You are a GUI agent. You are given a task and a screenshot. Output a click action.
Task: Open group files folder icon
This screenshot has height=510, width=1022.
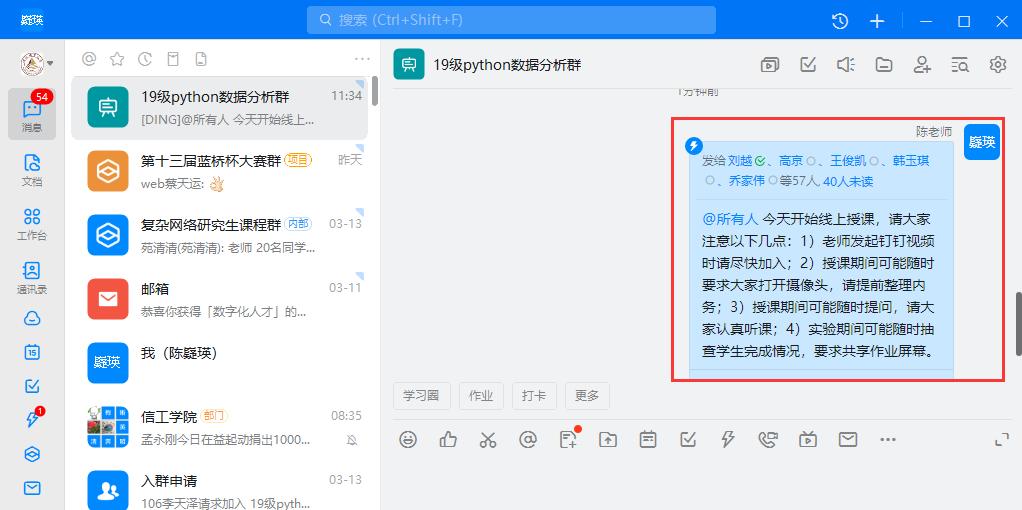[884, 65]
